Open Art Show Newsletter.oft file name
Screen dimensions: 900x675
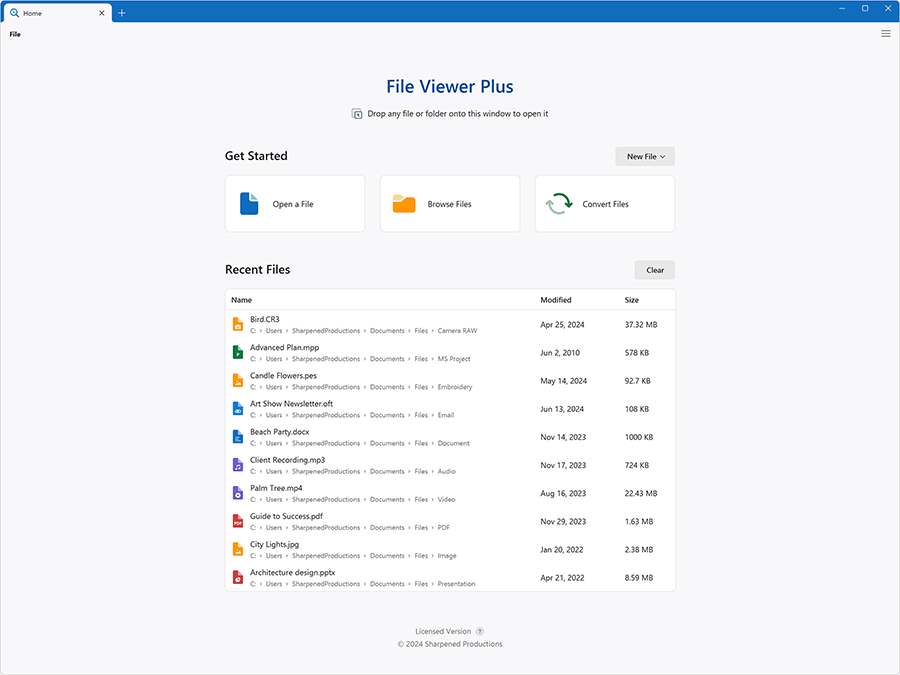tap(291, 404)
